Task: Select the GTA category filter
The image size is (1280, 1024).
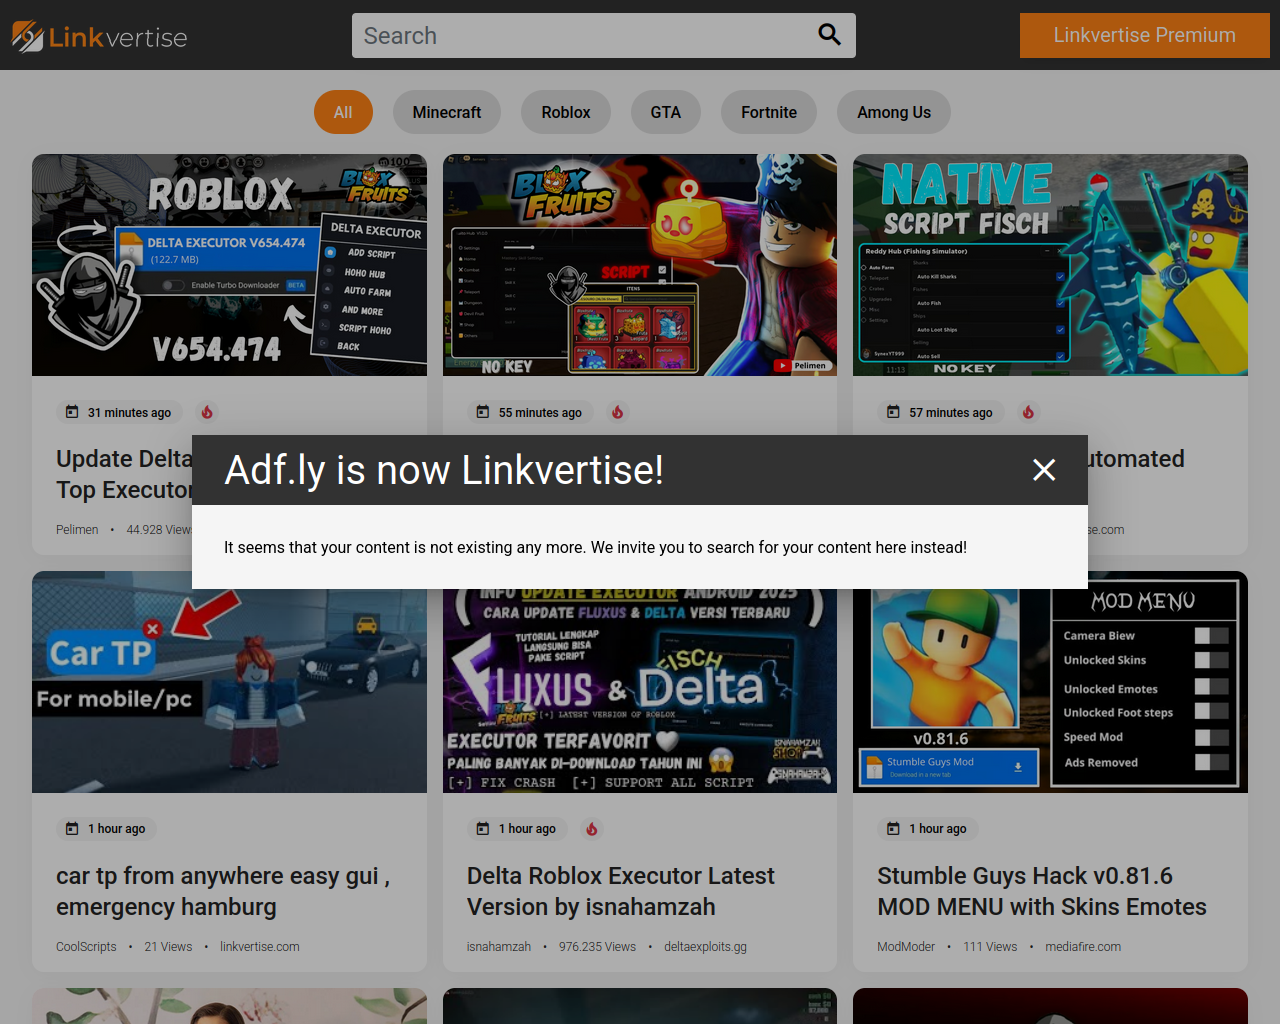Action: point(666,112)
